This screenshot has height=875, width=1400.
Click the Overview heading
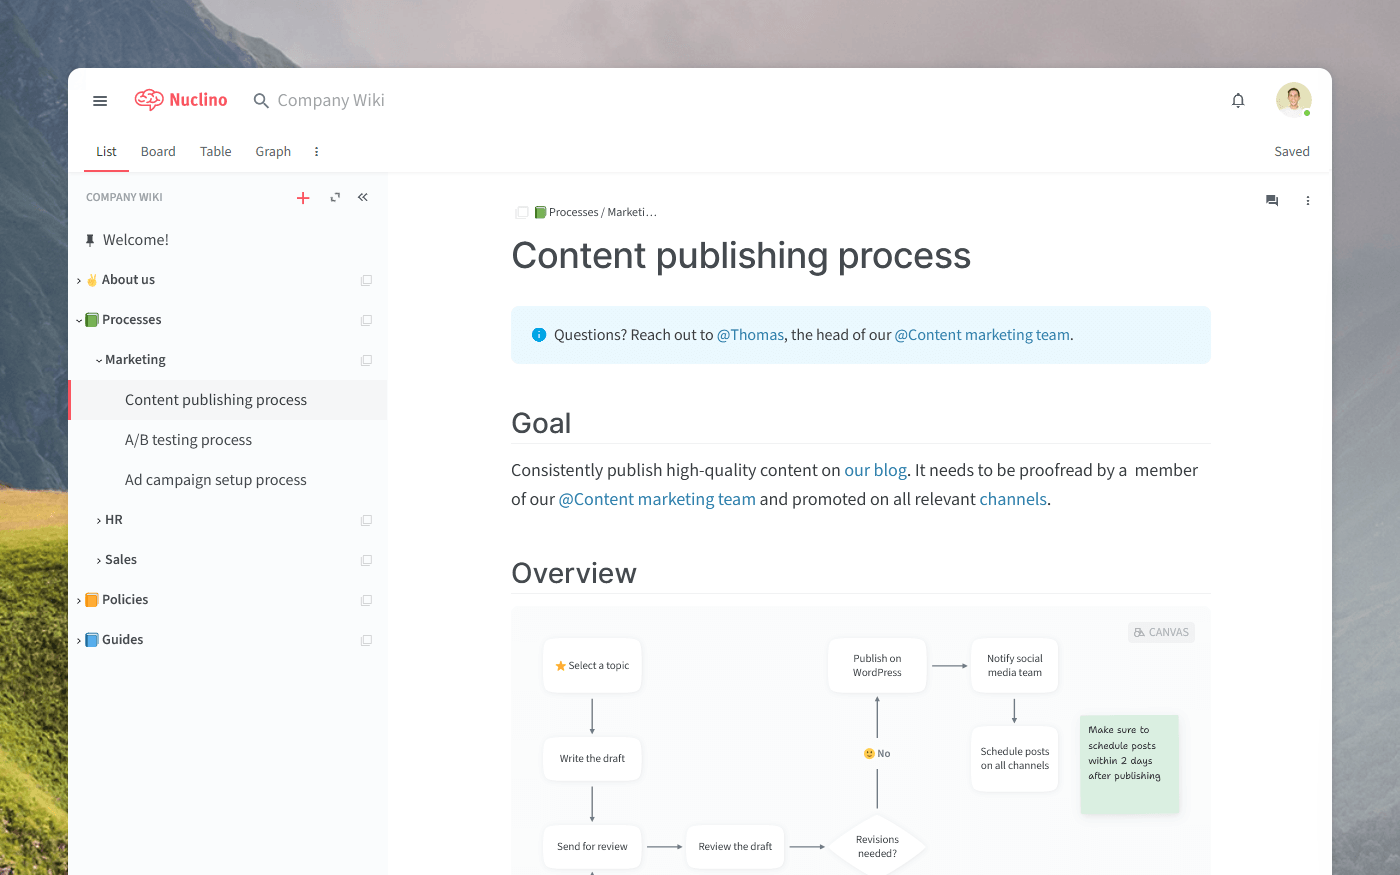tap(574, 573)
